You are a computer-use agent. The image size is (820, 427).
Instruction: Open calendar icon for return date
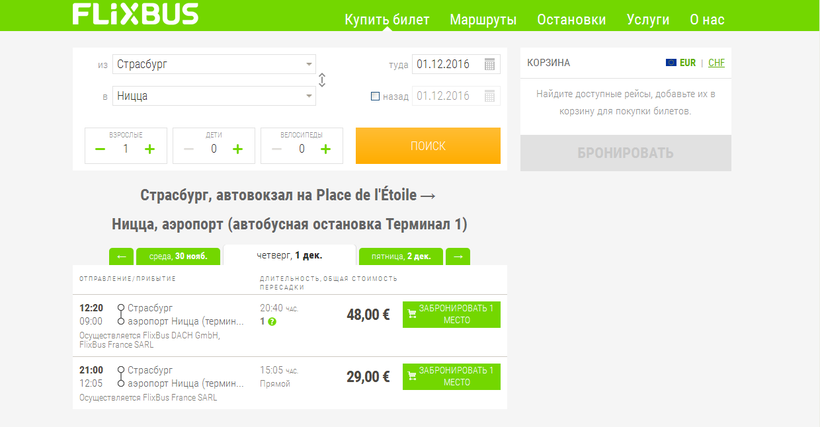click(x=489, y=96)
